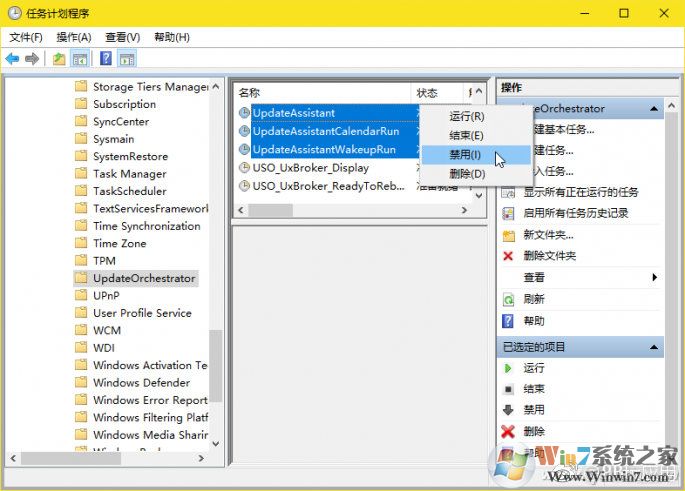Open the View (查看) menu
685x491 pixels.
click(123, 37)
